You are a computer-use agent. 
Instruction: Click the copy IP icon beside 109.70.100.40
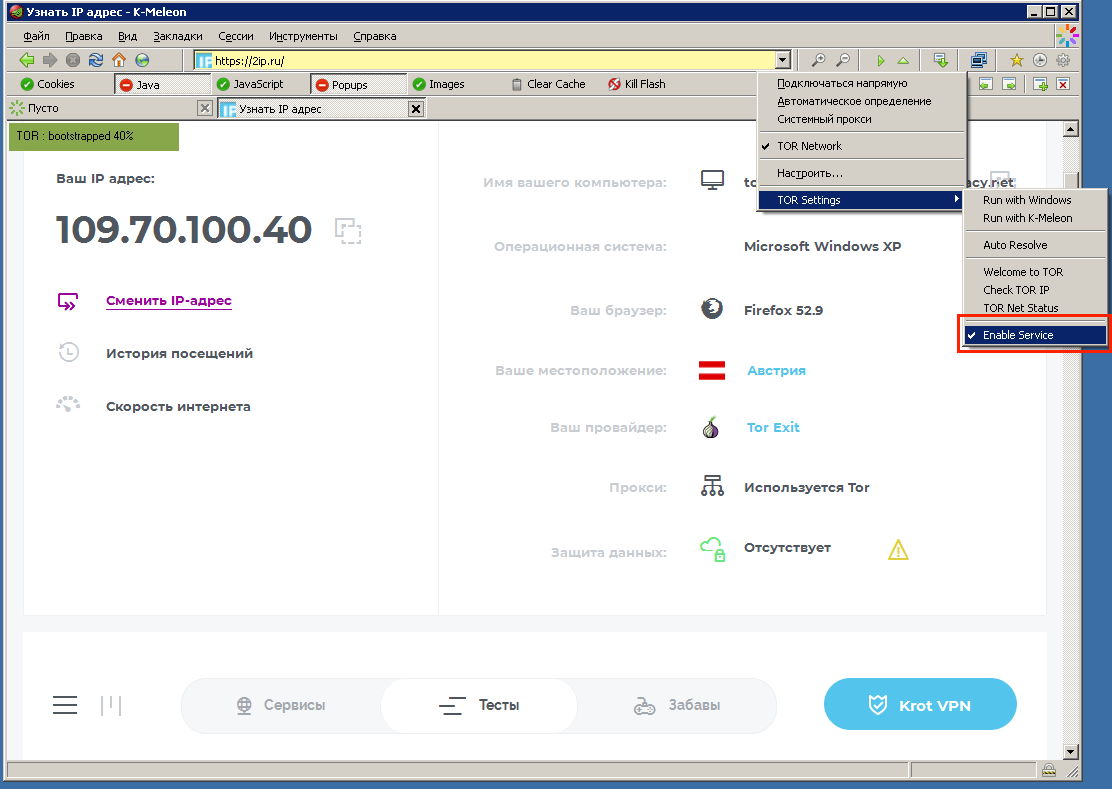348,230
